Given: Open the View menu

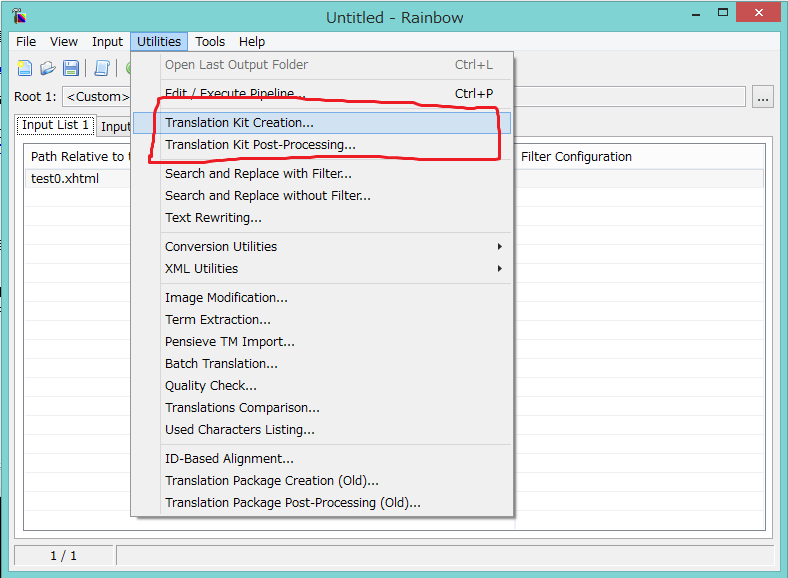Looking at the screenshot, I should [x=64, y=42].
